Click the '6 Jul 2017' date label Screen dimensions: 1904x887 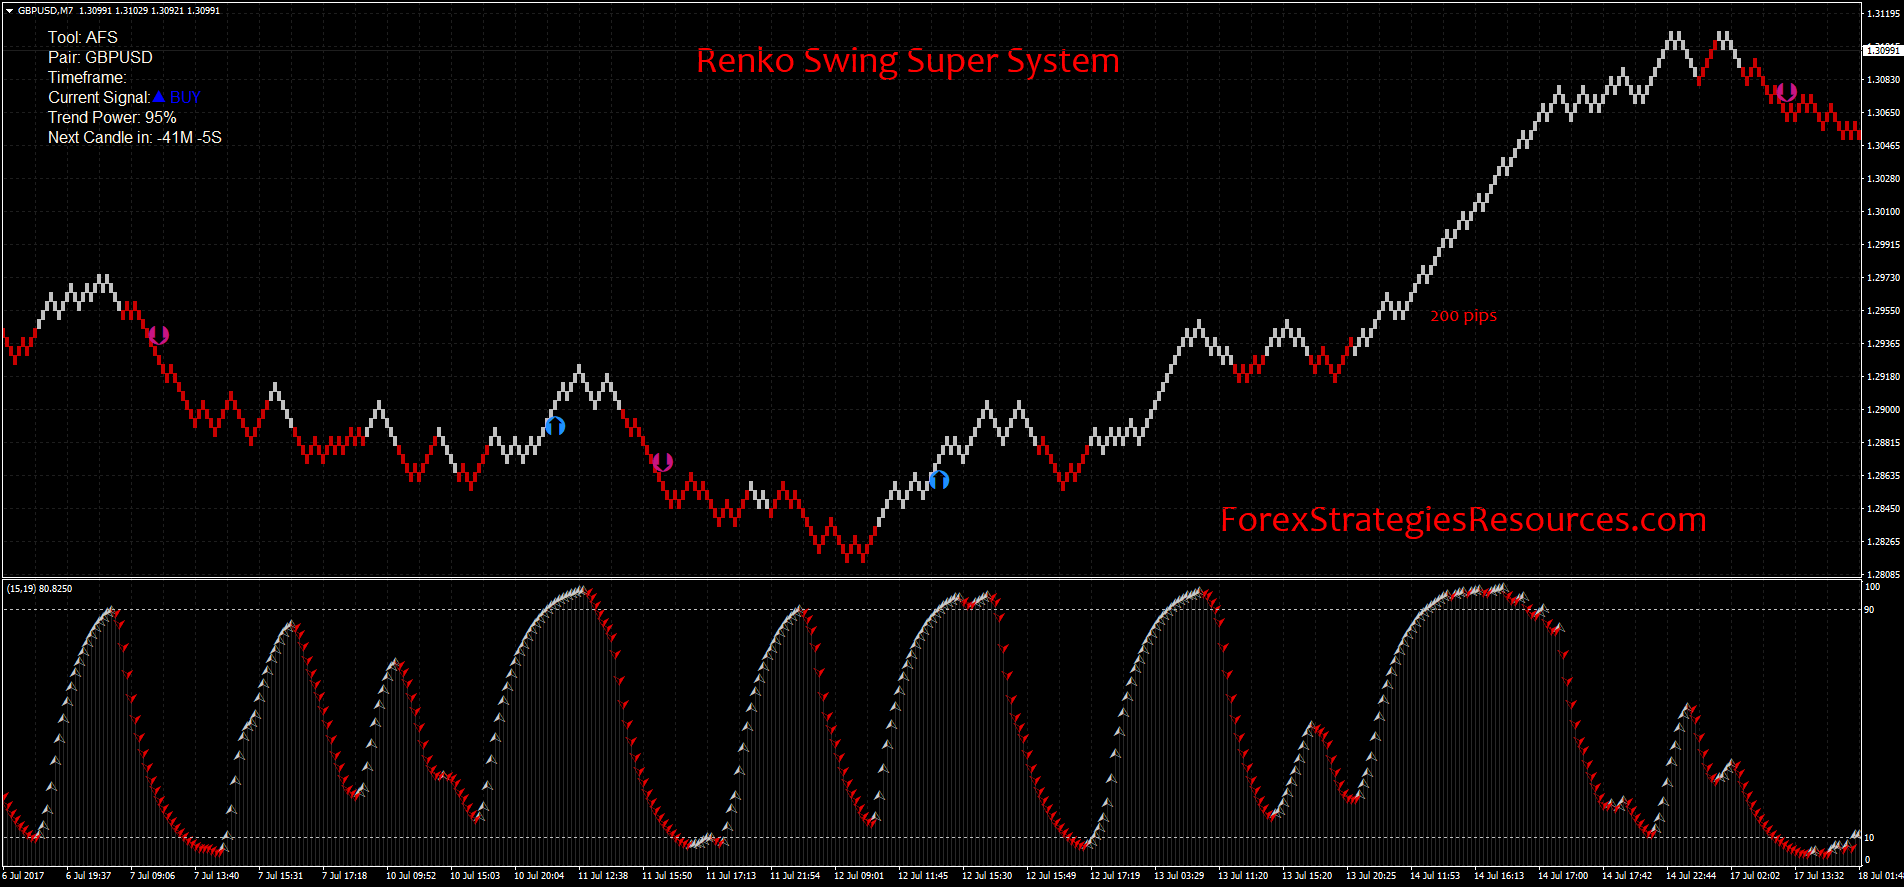(x=23, y=875)
